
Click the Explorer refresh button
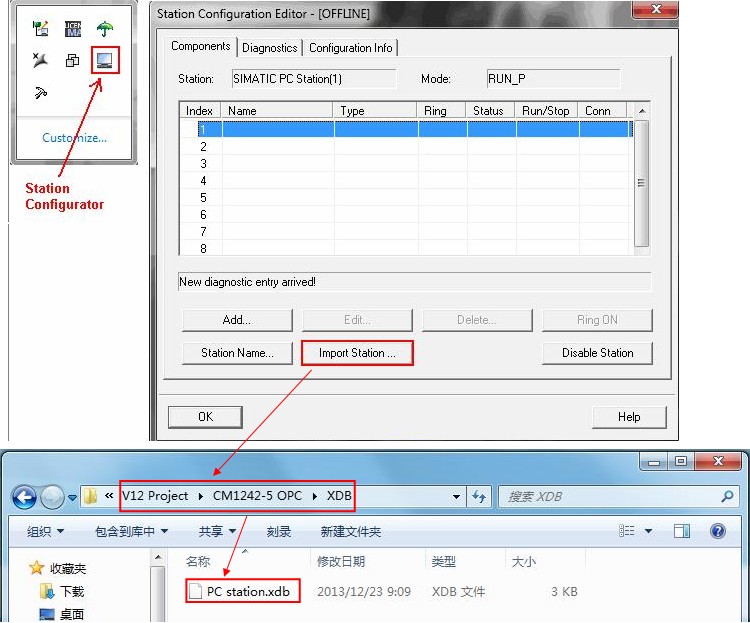(479, 497)
